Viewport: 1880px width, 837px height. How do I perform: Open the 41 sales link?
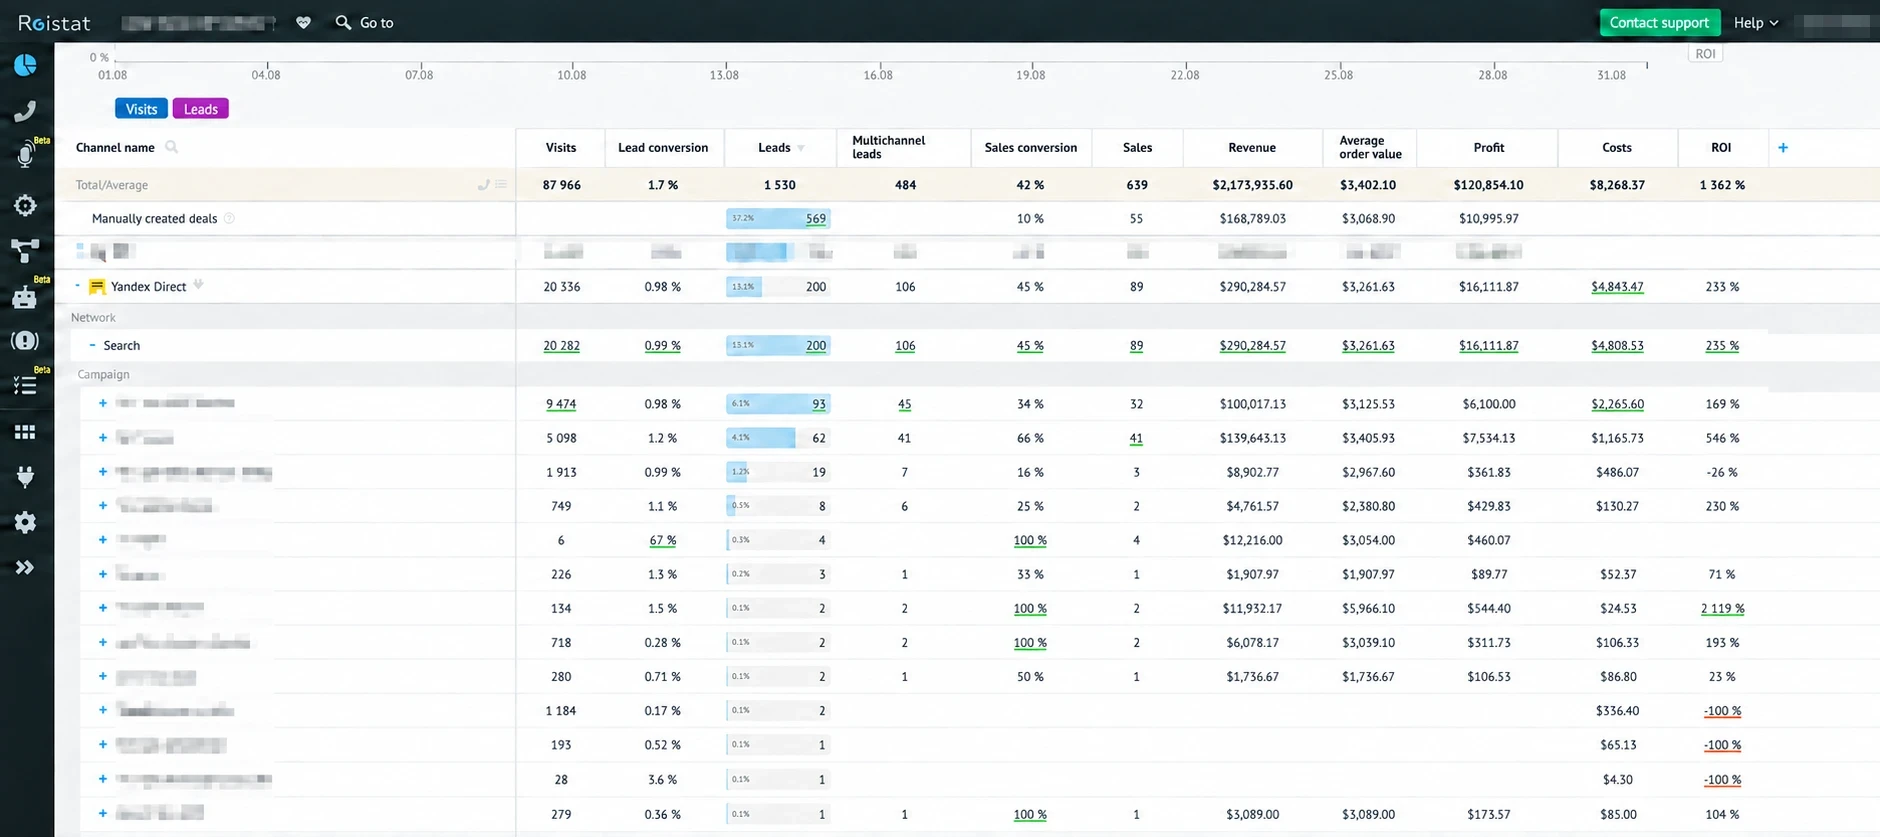pos(1136,437)
